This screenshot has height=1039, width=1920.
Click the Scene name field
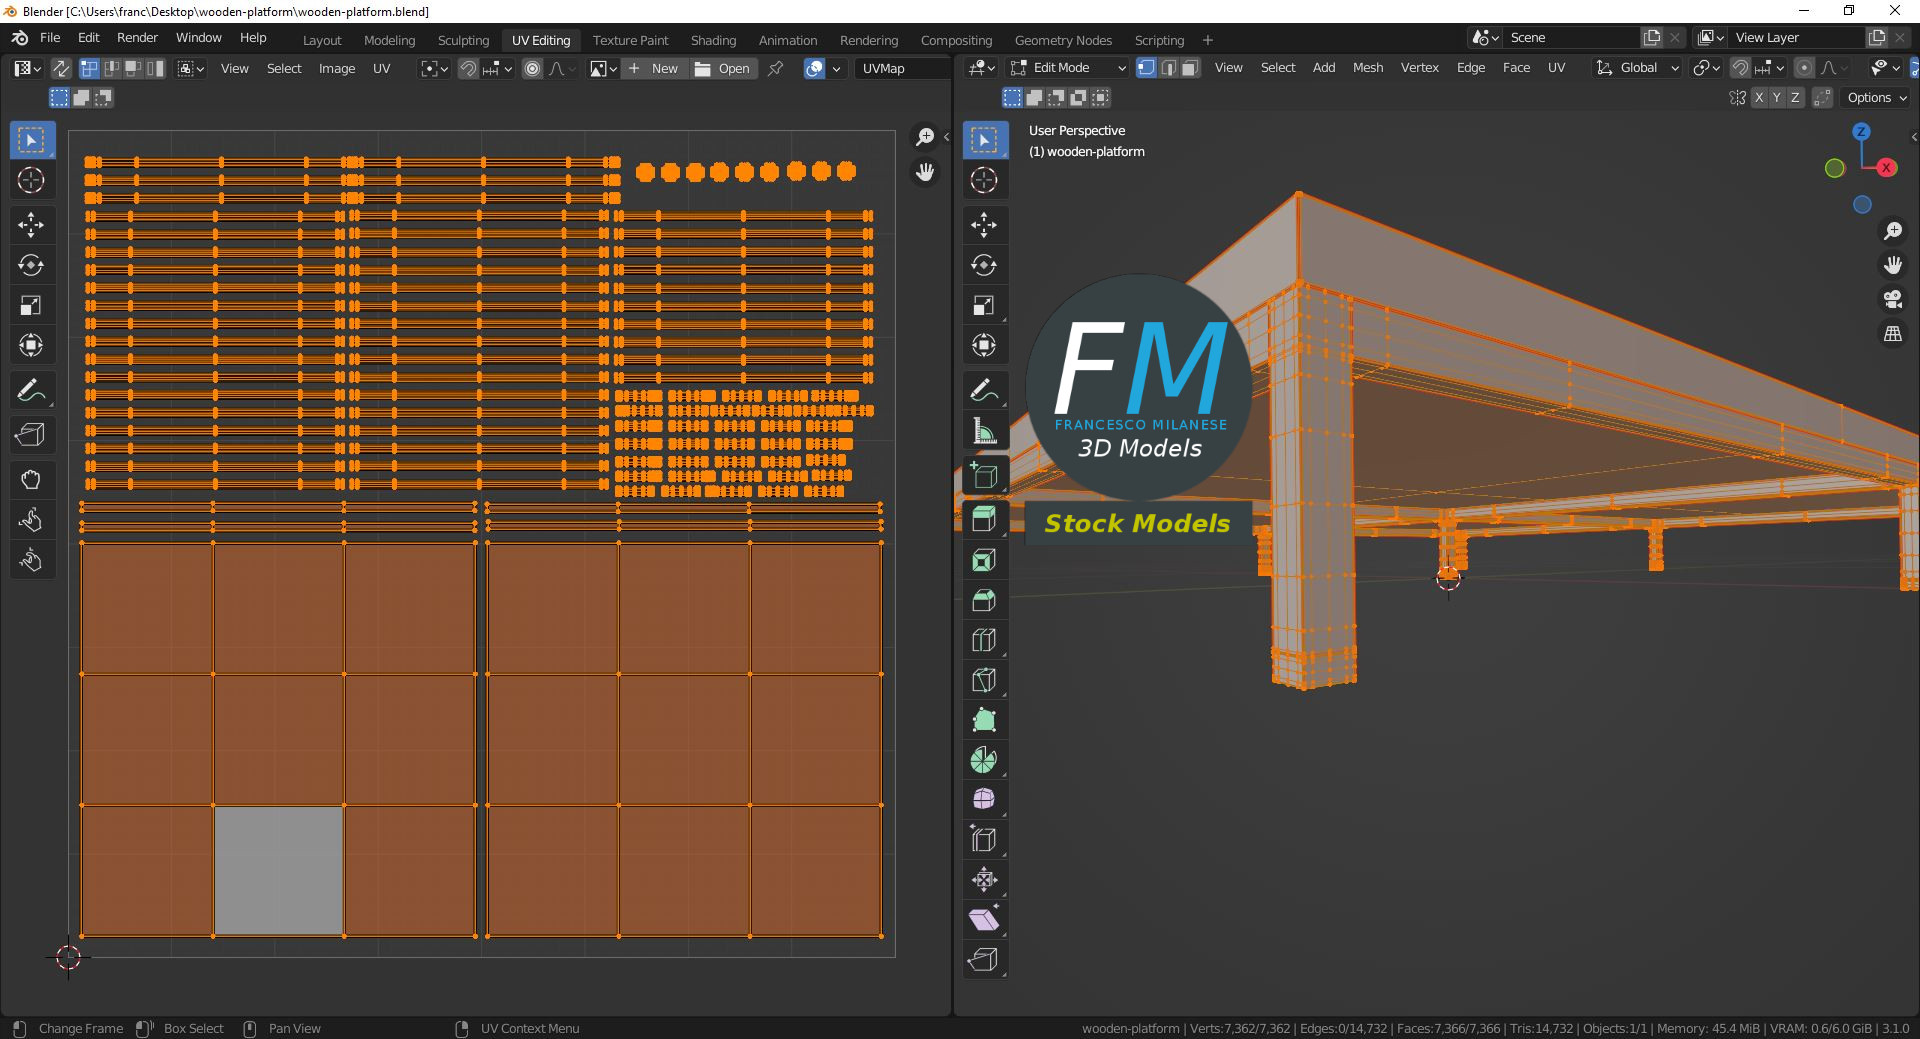click(x=1570, y=37)
